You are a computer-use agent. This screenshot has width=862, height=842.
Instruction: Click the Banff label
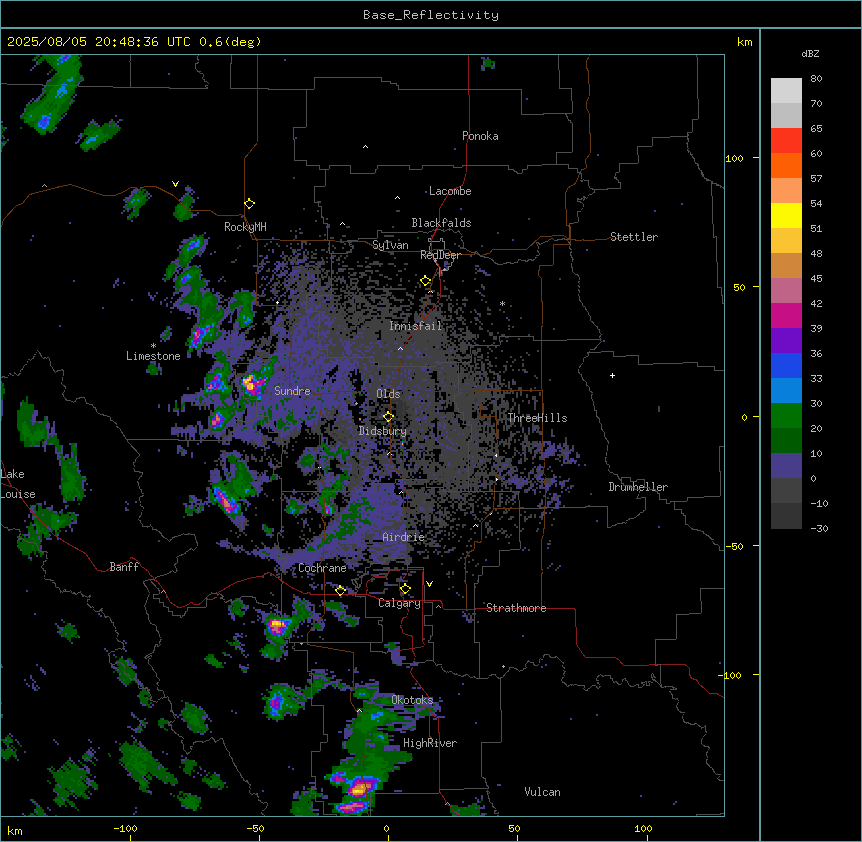click(124, 567)
